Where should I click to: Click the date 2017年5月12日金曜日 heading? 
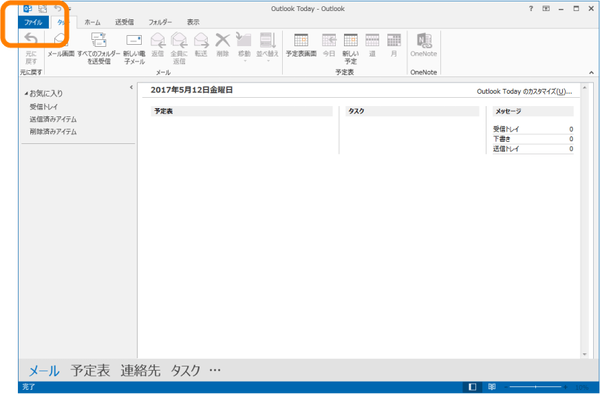[192, 90]
